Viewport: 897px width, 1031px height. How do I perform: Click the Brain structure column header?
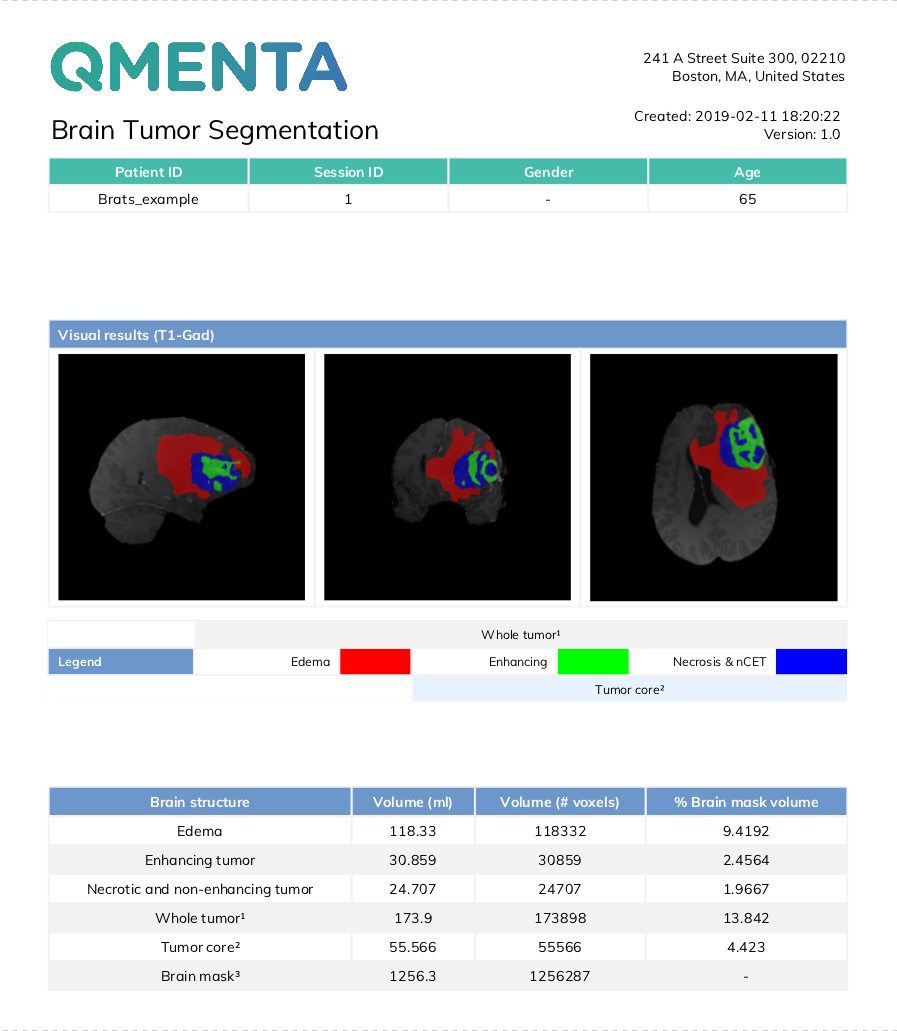(200, 802)
